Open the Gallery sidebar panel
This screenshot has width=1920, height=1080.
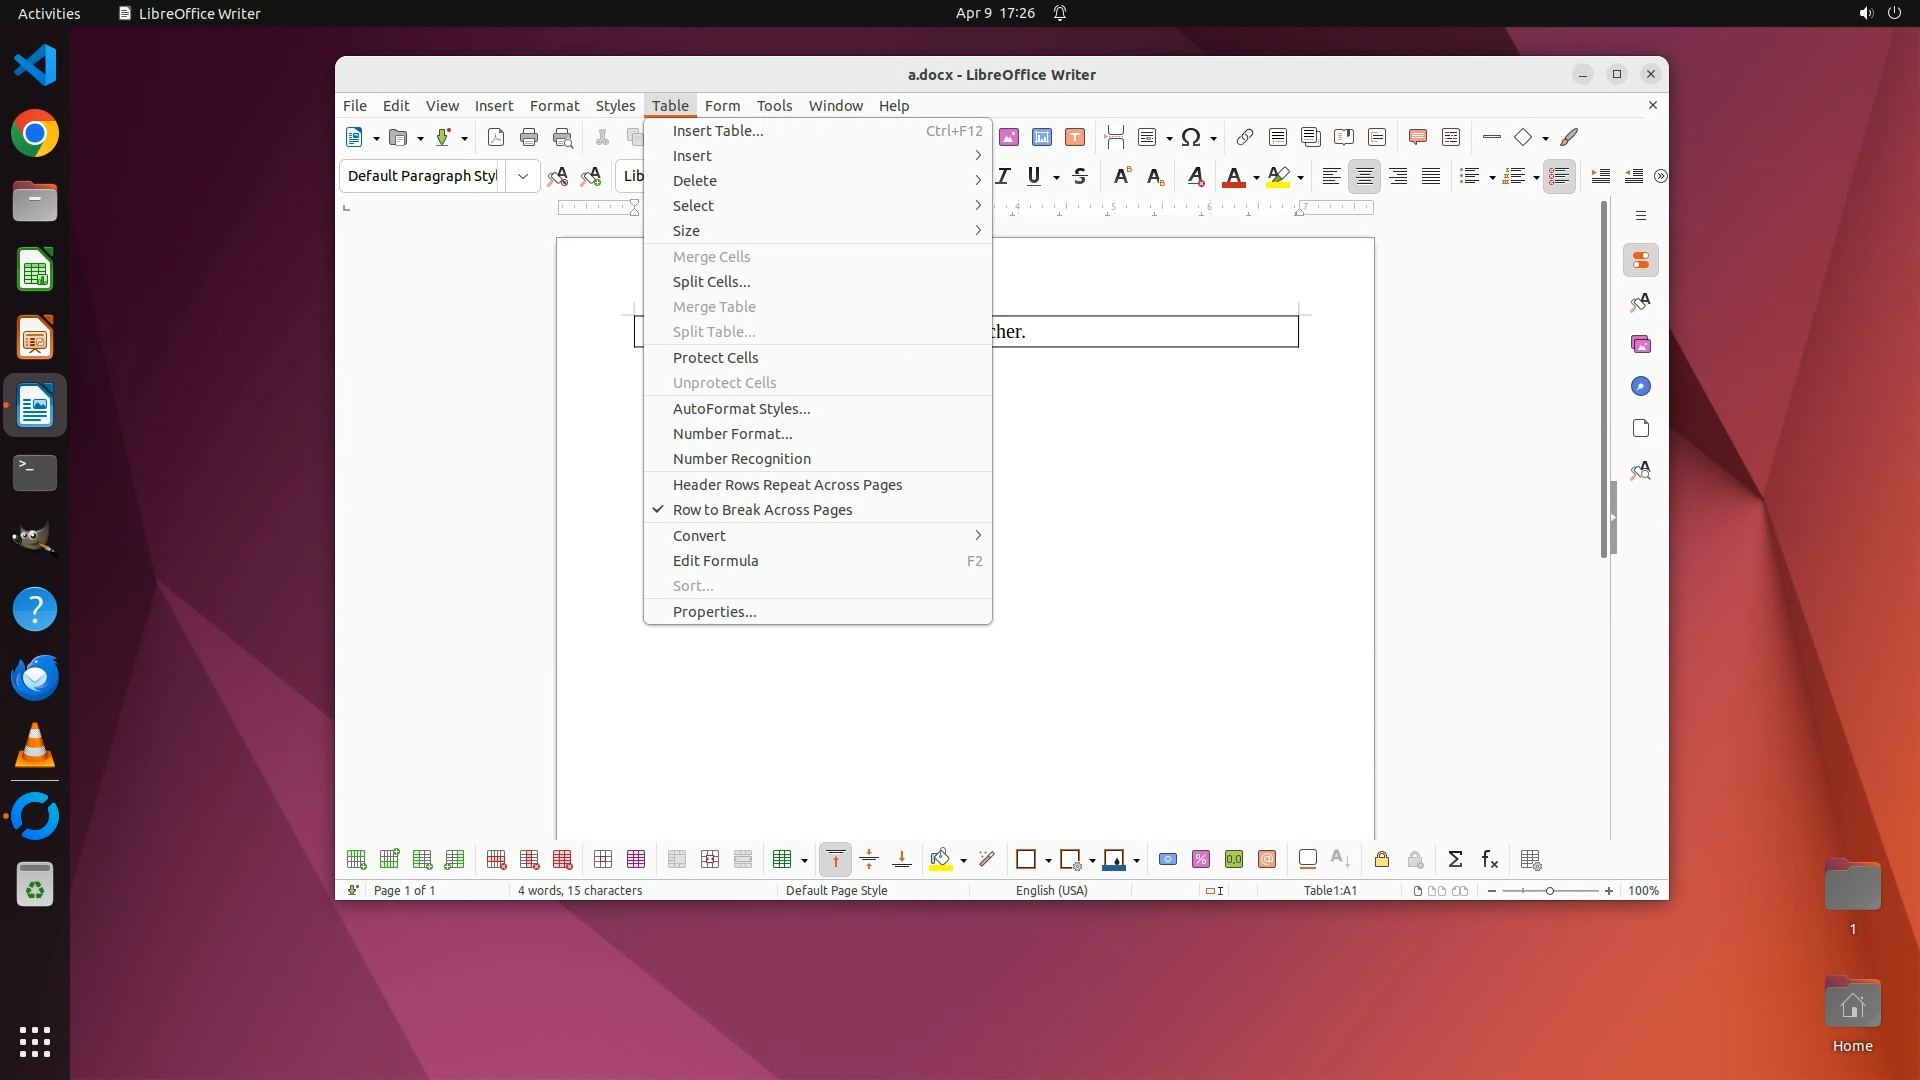pos(1640,344)
